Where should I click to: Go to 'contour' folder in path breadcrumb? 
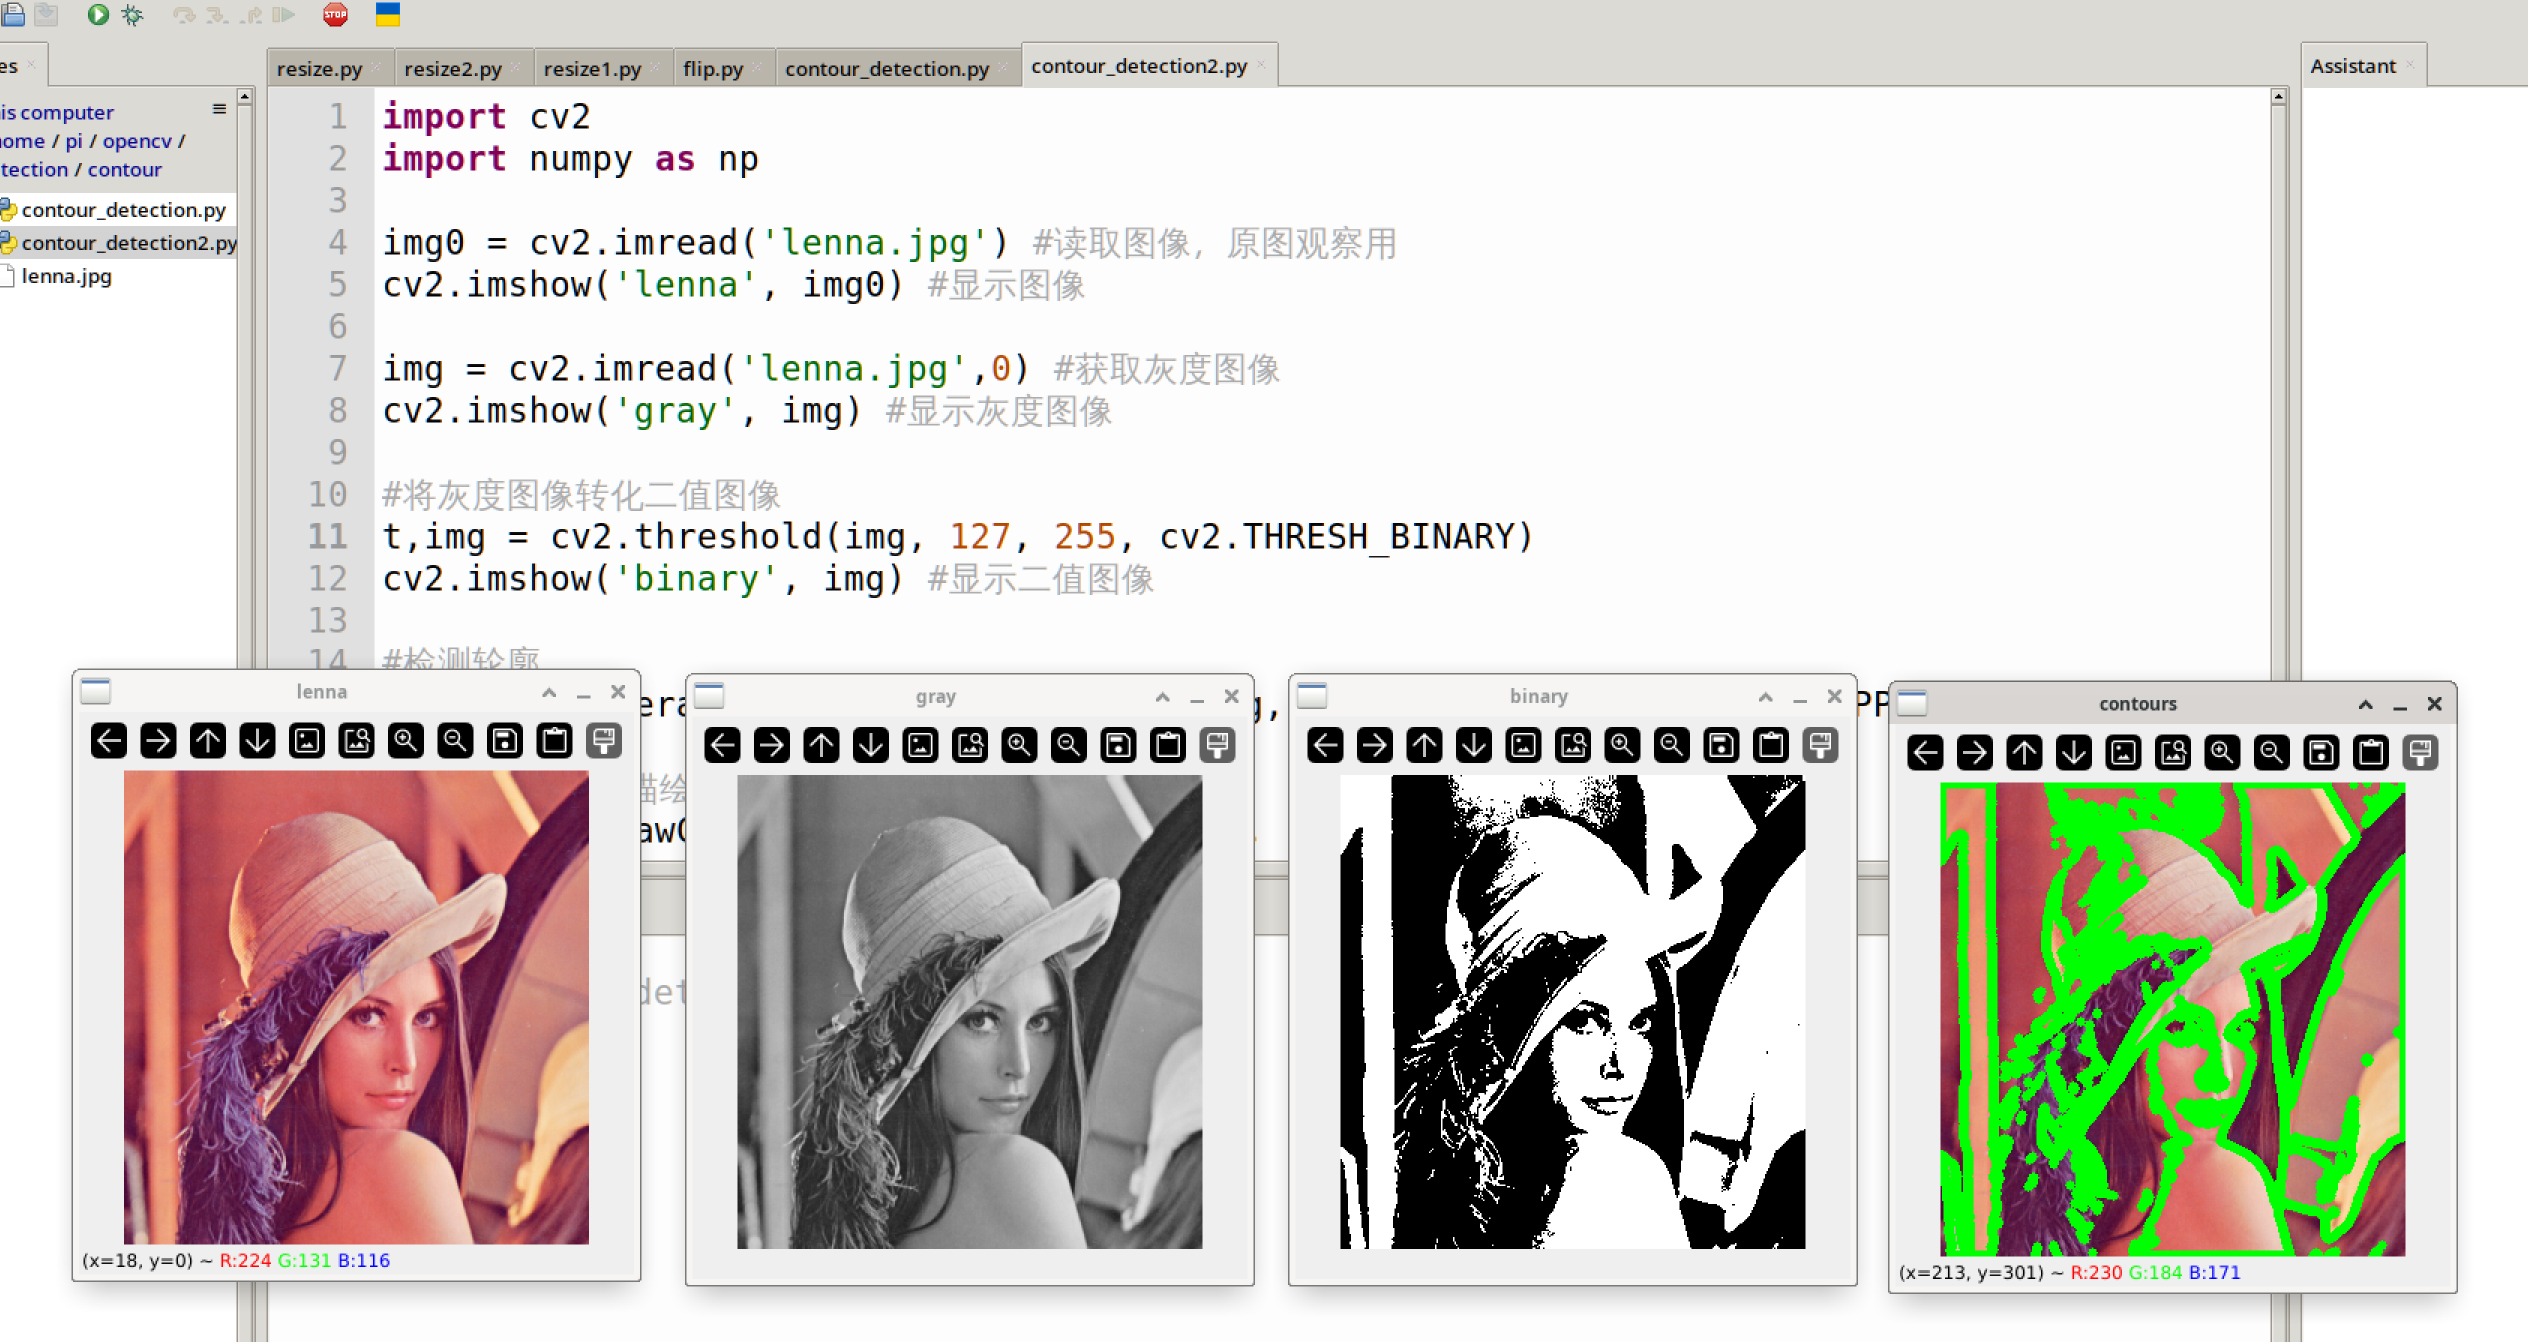pyautogui.click(x=124, y=169)
